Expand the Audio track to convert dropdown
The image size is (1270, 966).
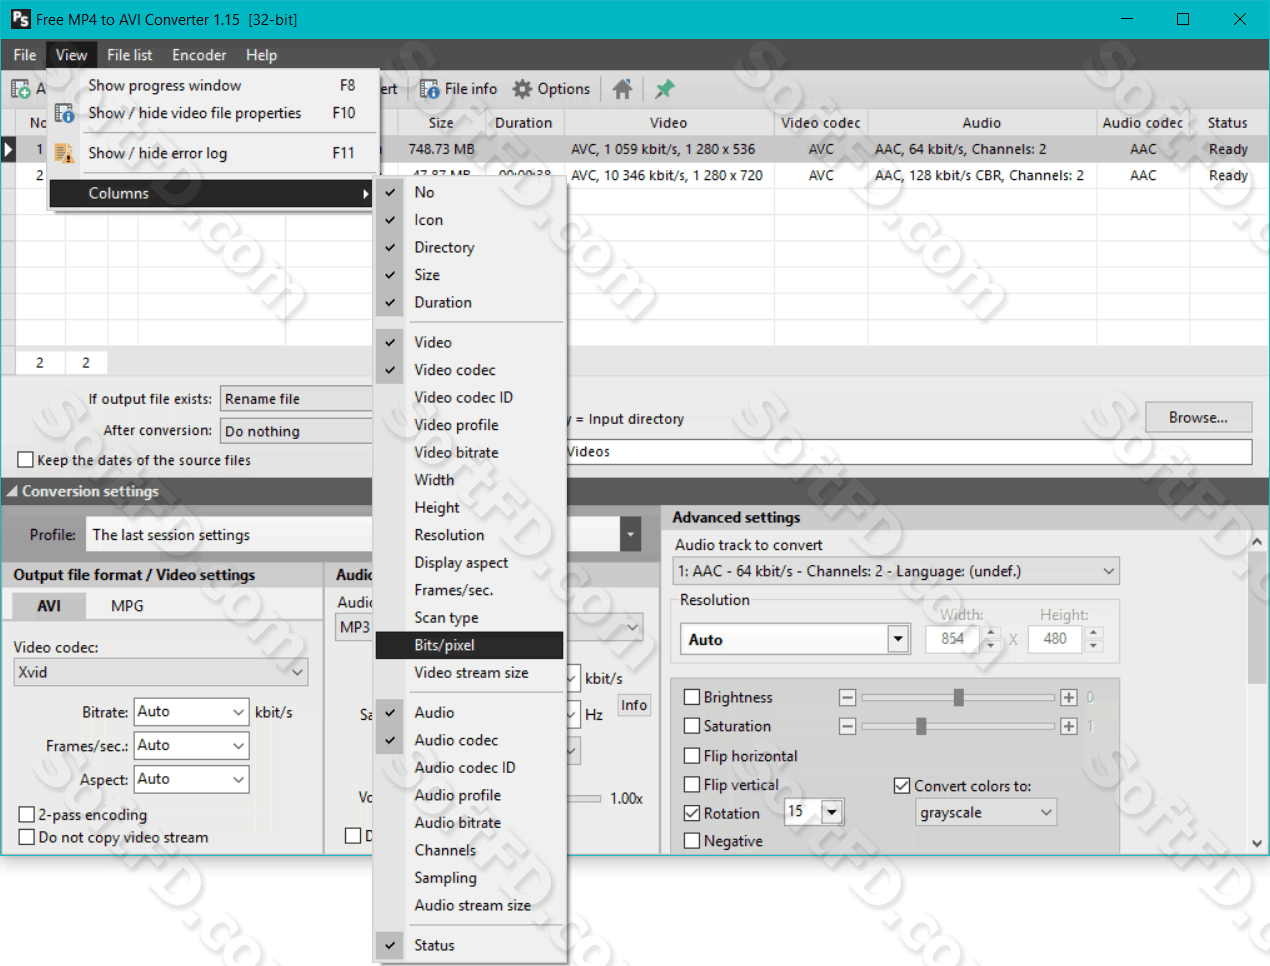(897, 571)
